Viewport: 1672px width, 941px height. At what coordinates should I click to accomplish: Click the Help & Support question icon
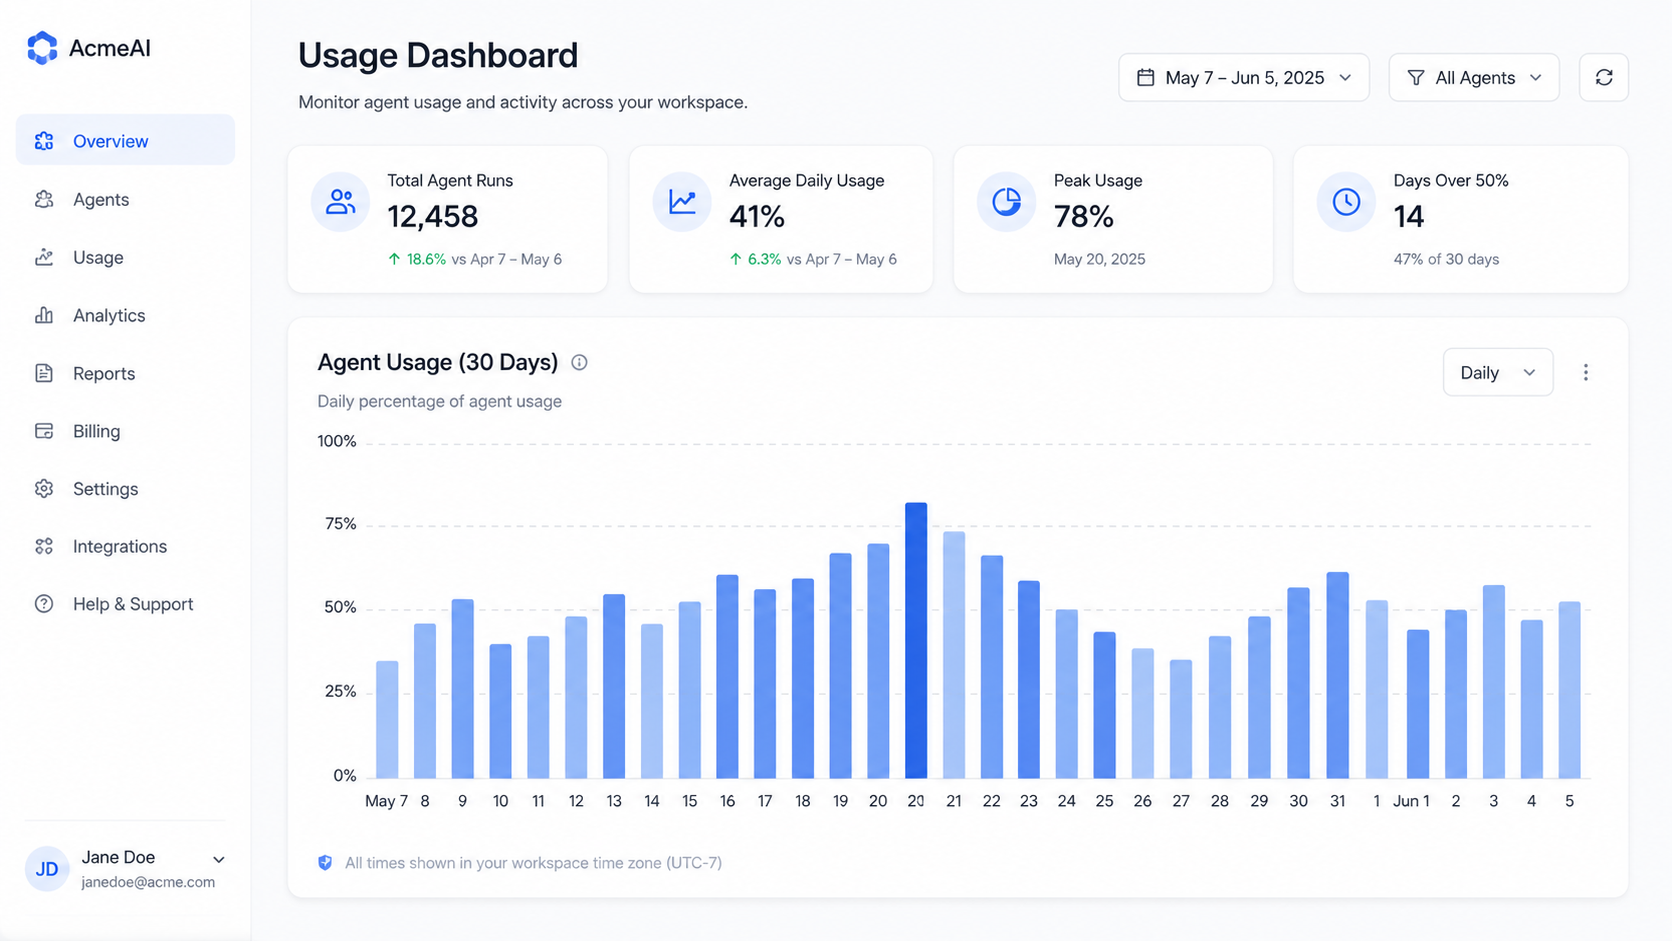click(44, 604)
